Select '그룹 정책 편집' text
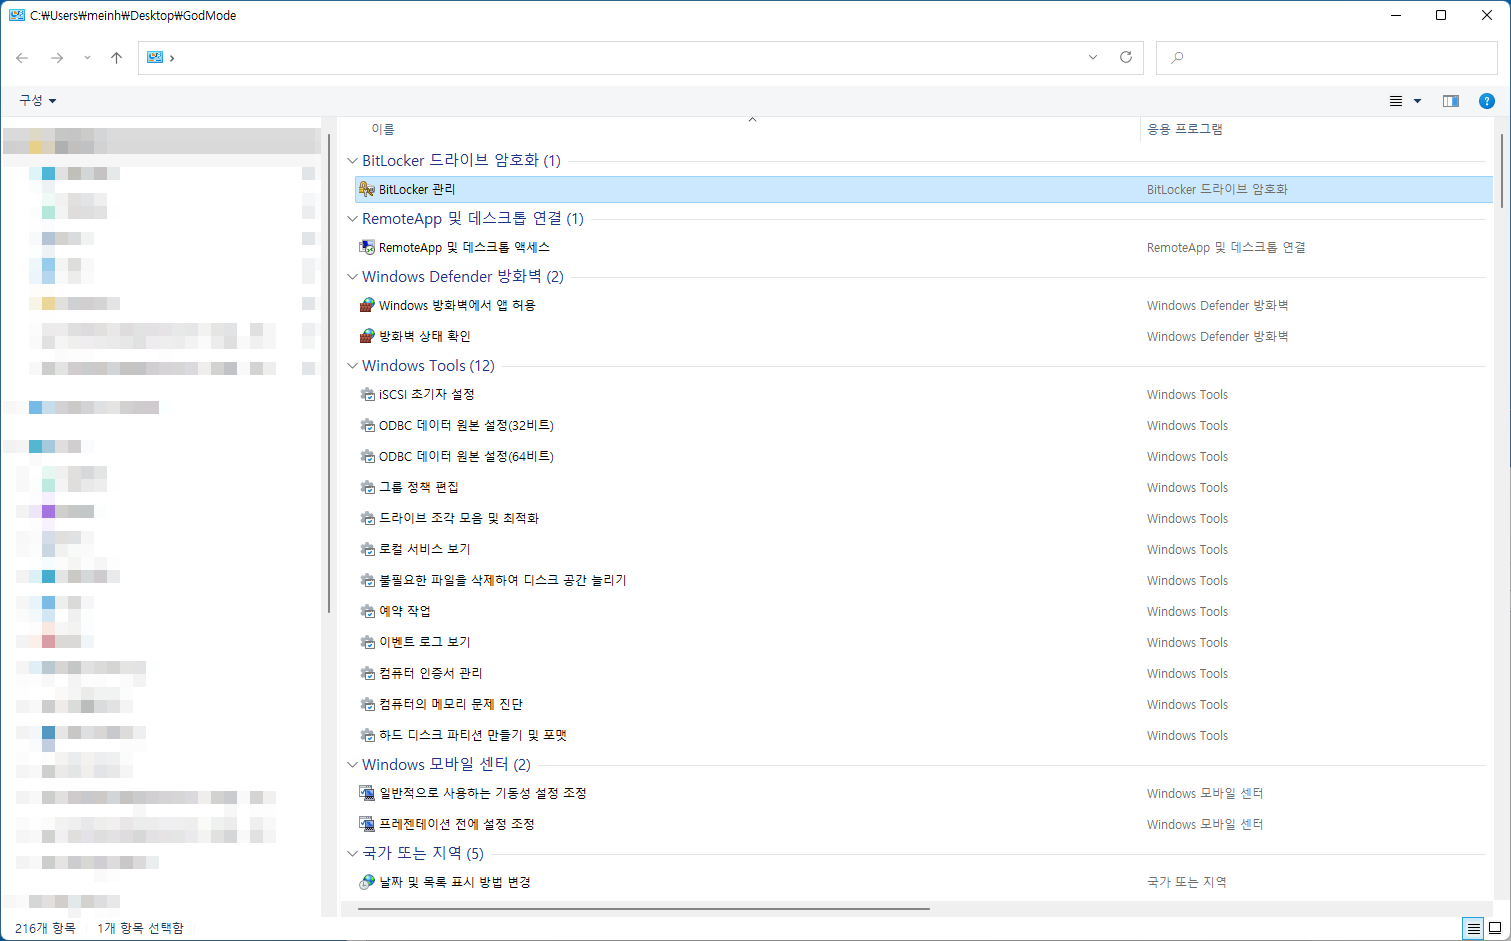 tap(418, 487)
